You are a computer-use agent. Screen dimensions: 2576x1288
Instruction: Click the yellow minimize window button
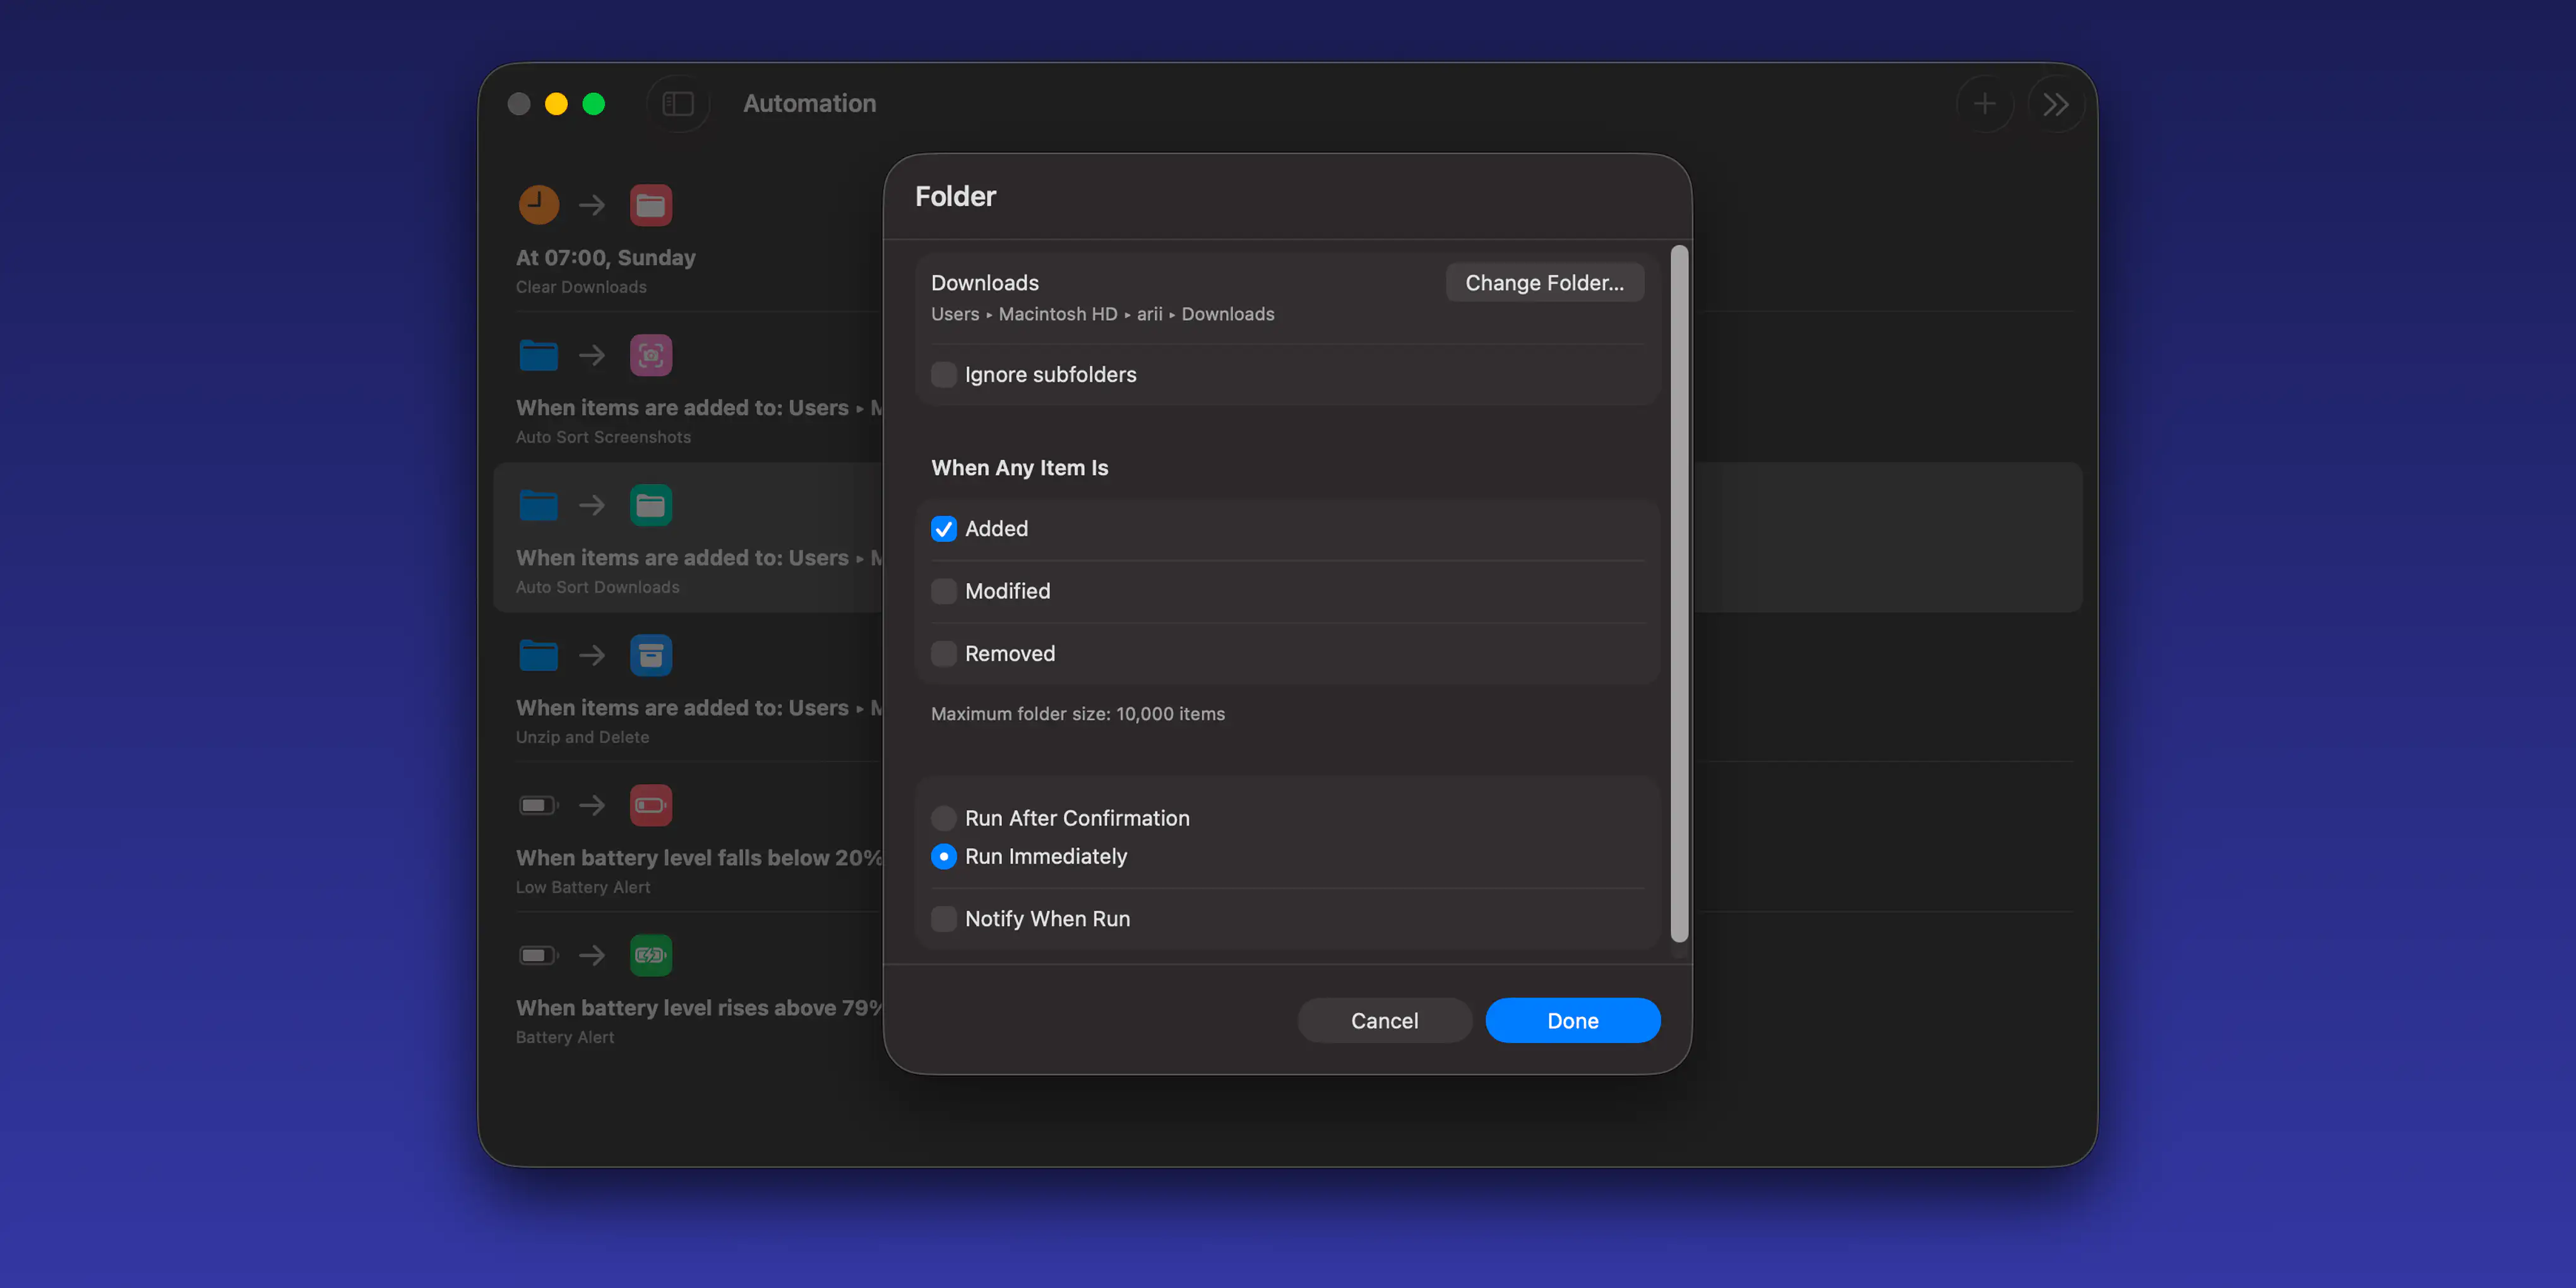tap(556, 104)
